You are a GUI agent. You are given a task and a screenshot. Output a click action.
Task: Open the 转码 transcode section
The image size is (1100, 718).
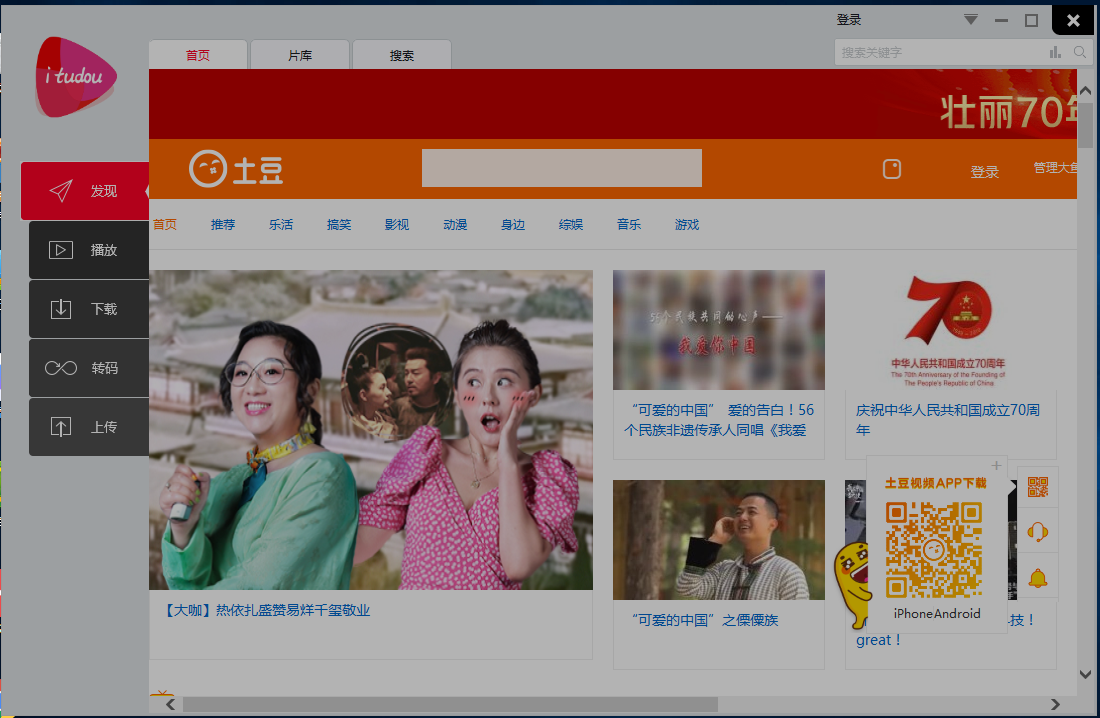(89, 368)
